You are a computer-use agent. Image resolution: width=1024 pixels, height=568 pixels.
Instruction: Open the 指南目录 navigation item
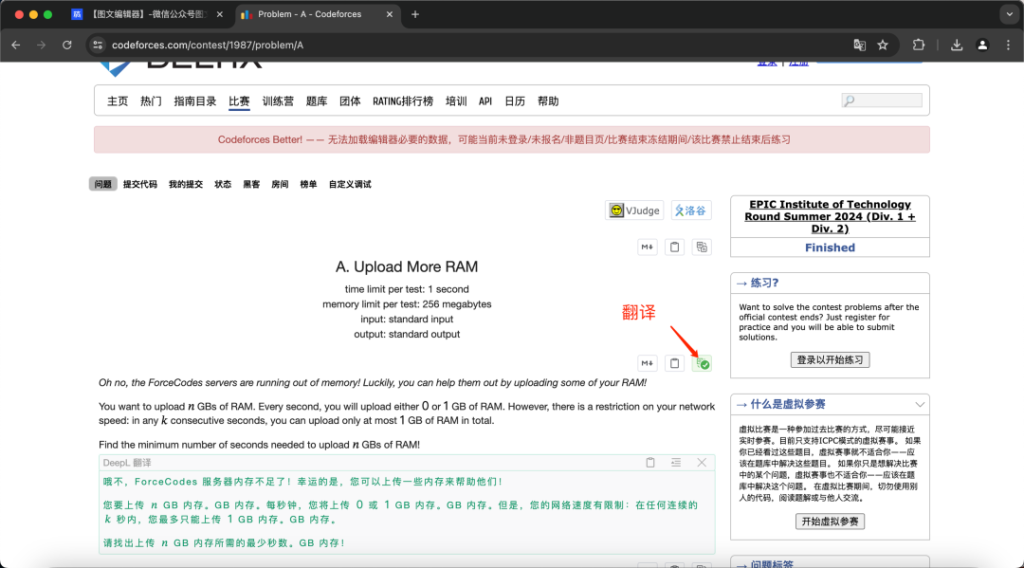point(195,101)
